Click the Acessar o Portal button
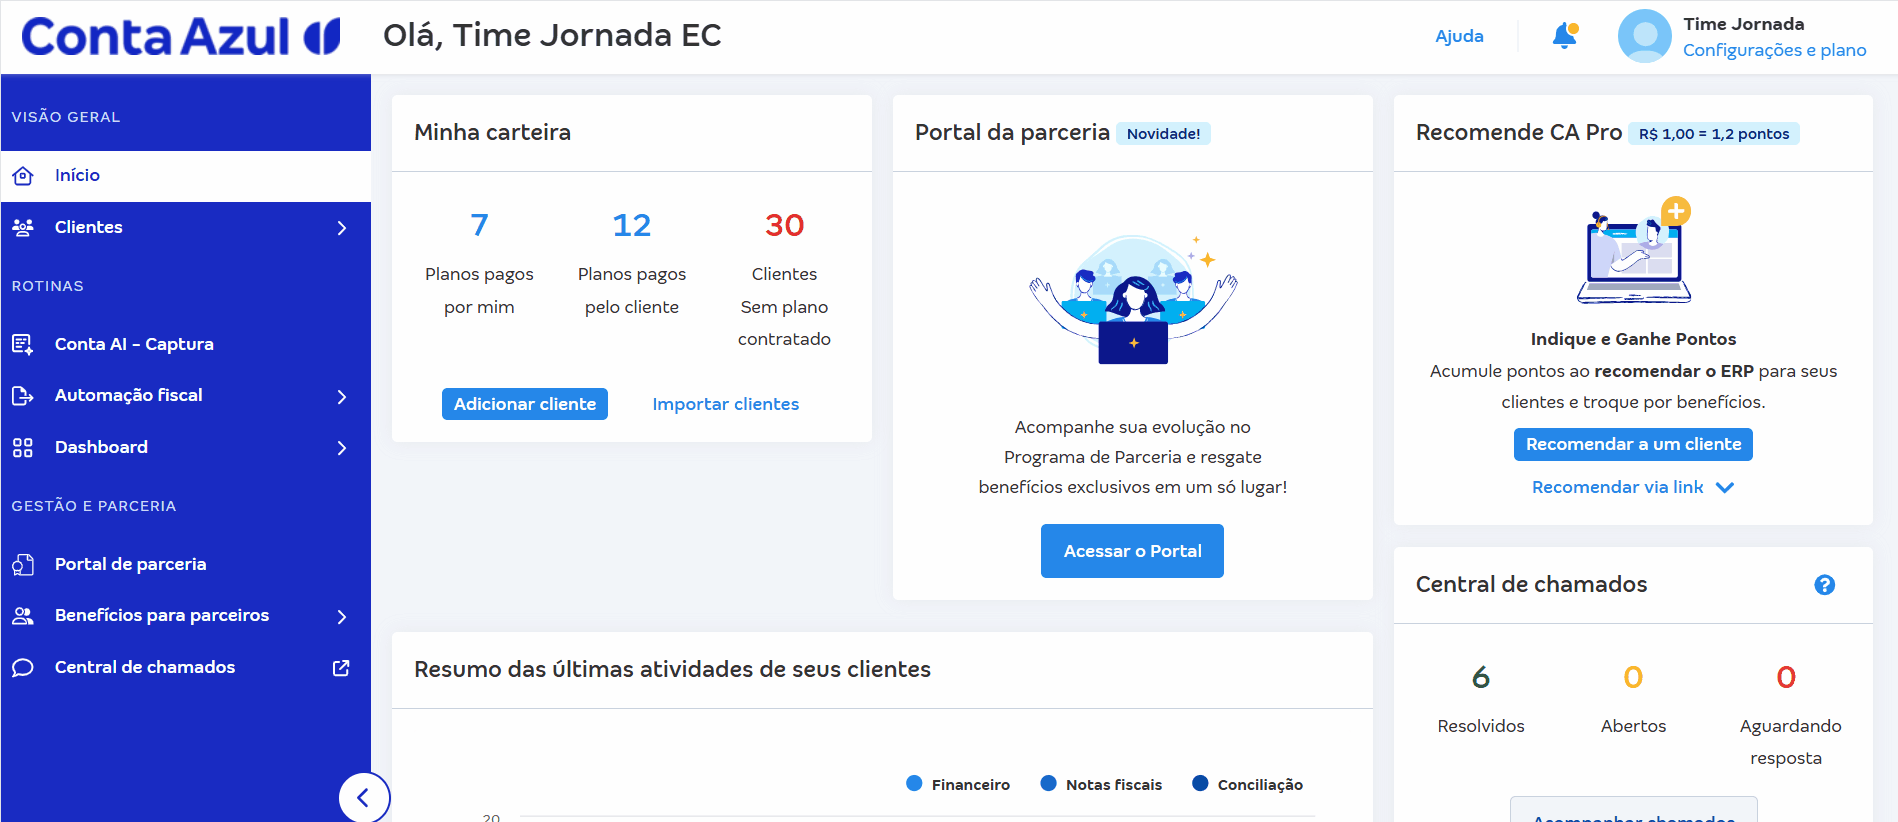The image size is (1898, 822). click(x=1132, y=551)
